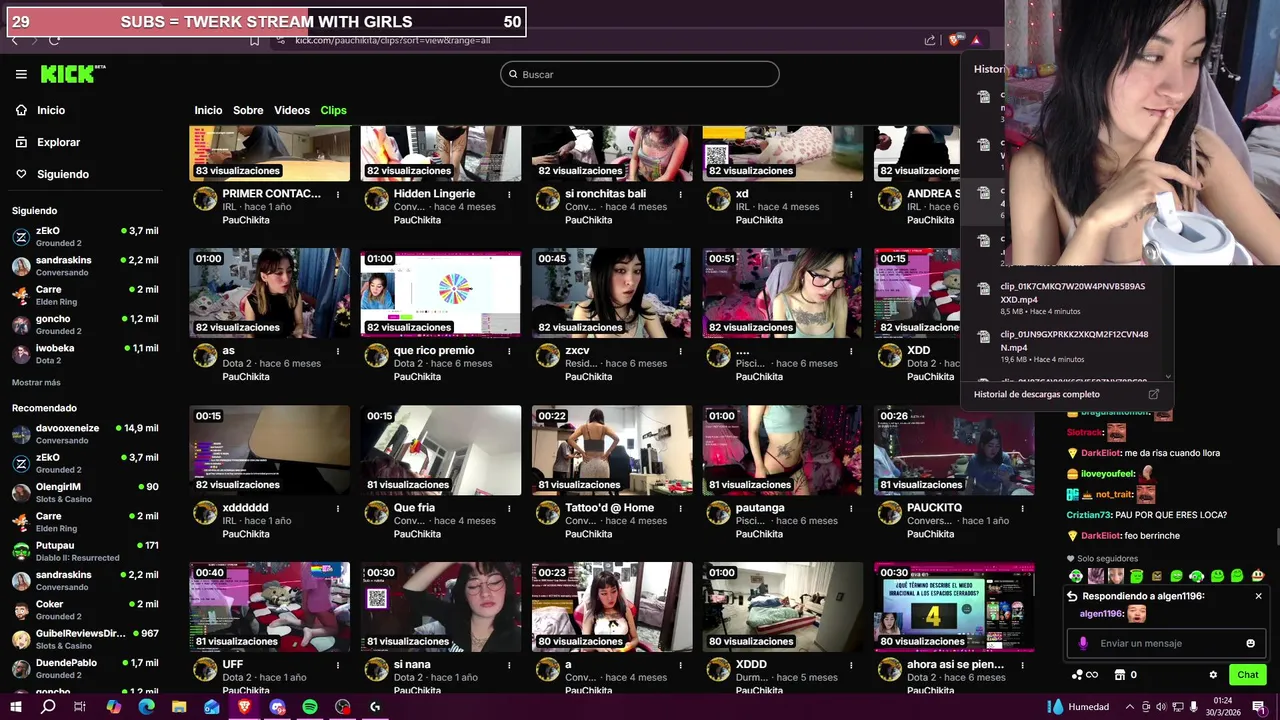
Task: Open davooxeneize in Recomendado list
Action: coord(85,434)
